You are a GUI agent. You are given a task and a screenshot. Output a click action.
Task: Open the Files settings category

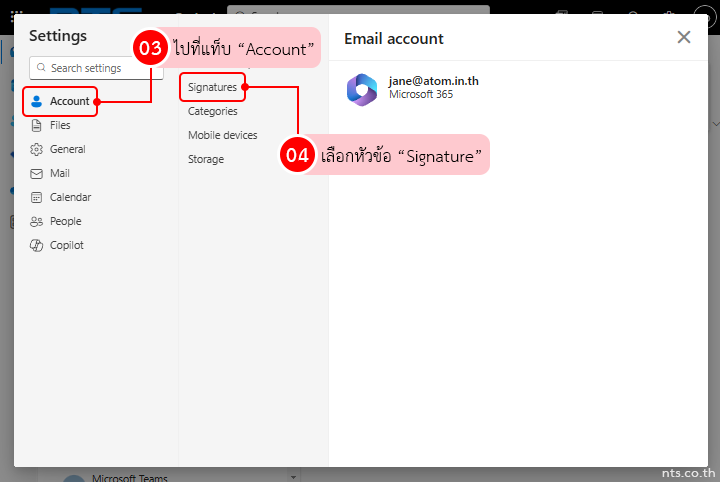[51, 125]
